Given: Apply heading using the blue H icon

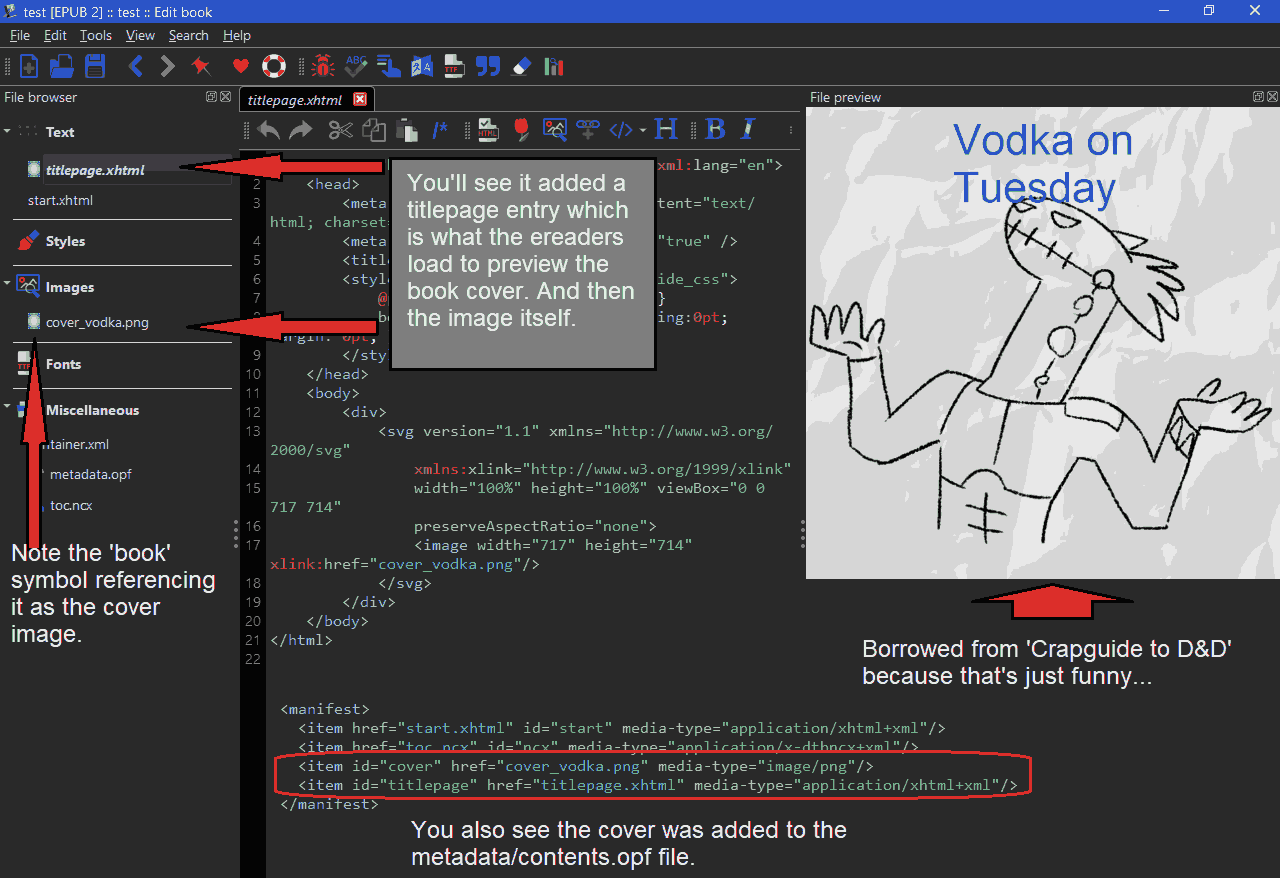Looking at the screenshot, I should 666,129.
